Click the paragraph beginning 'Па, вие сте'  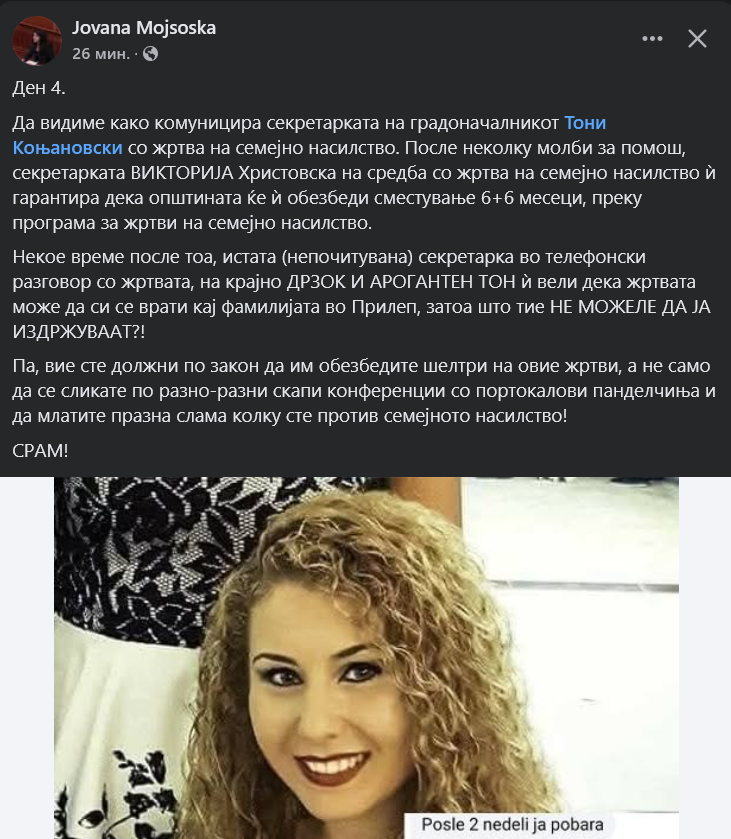(x=364, y=391)
